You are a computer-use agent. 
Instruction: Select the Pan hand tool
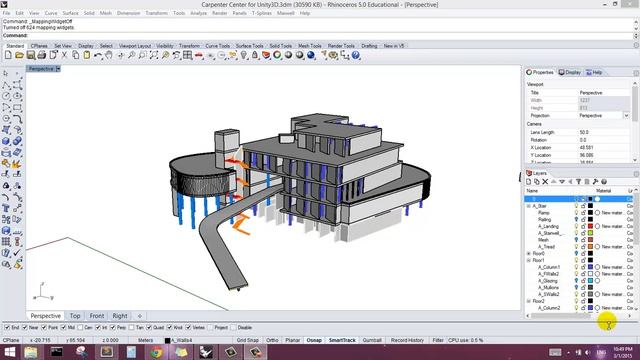pos(109,55)
